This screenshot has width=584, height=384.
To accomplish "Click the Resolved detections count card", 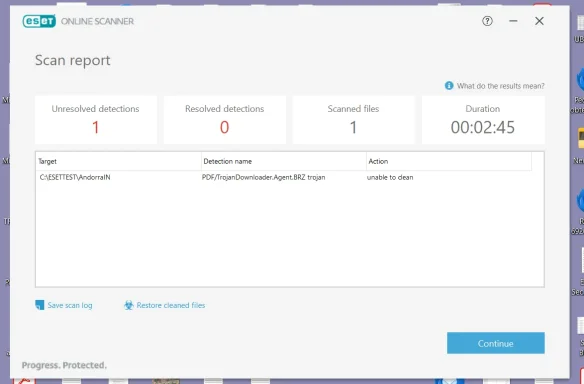I will pyautogui.click(x=225, y=120).
